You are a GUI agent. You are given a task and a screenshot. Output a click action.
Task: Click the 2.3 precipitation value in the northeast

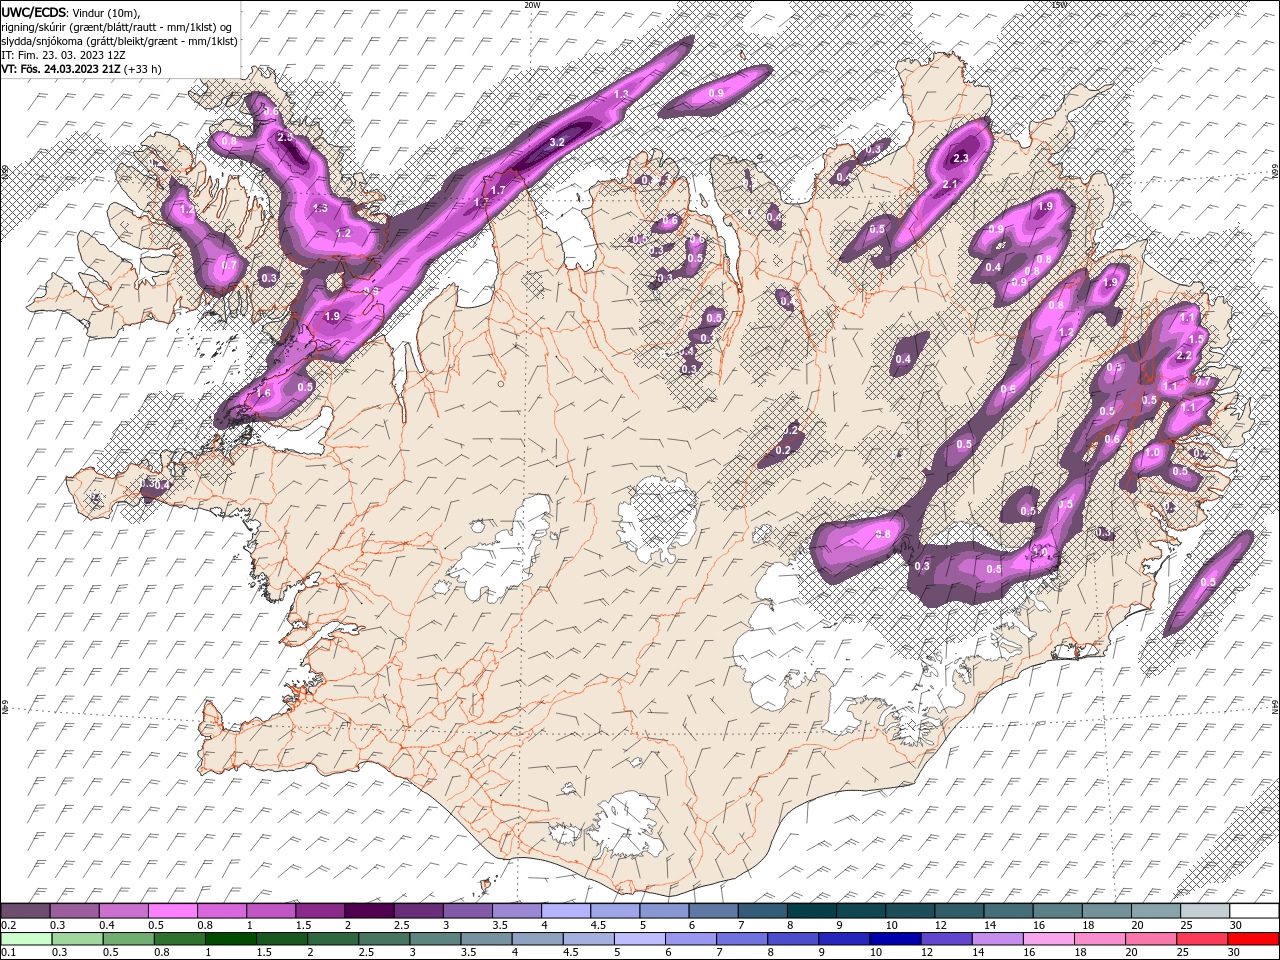point(962,158)
